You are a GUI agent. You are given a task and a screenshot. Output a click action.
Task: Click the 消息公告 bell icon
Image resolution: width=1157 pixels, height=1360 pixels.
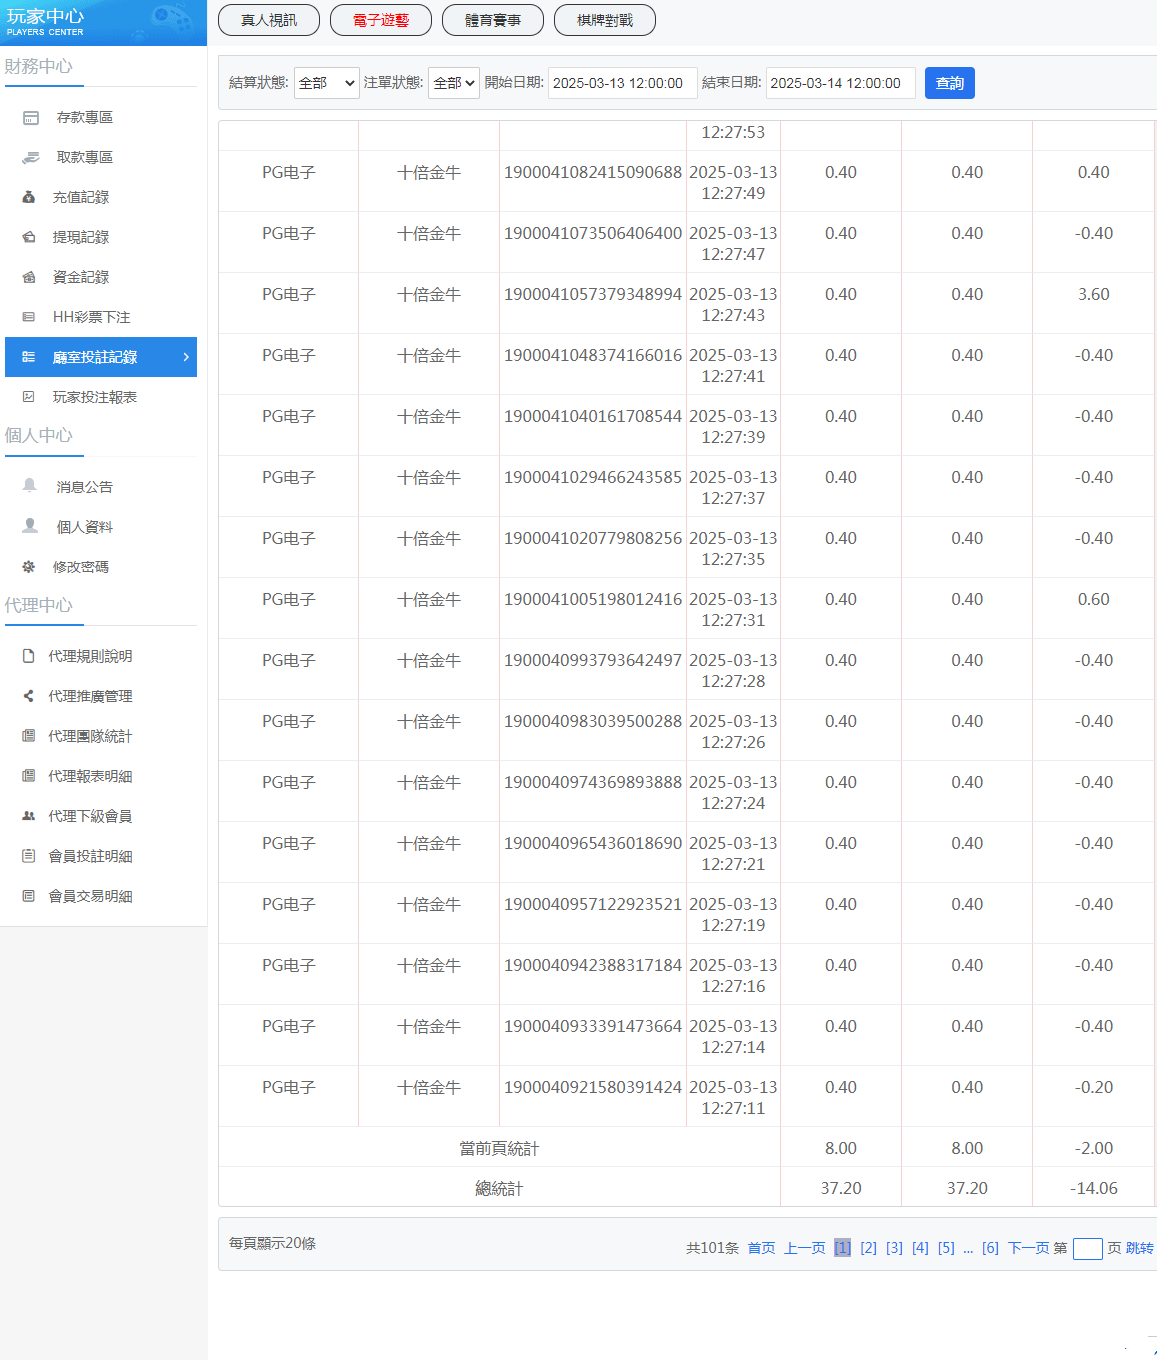pos(30,486)
